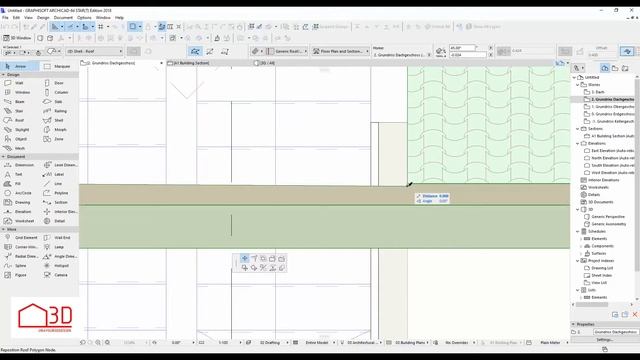This screenshot has height=360, width=640.
Task: Select the Wall tool
Action: point(20,83)
